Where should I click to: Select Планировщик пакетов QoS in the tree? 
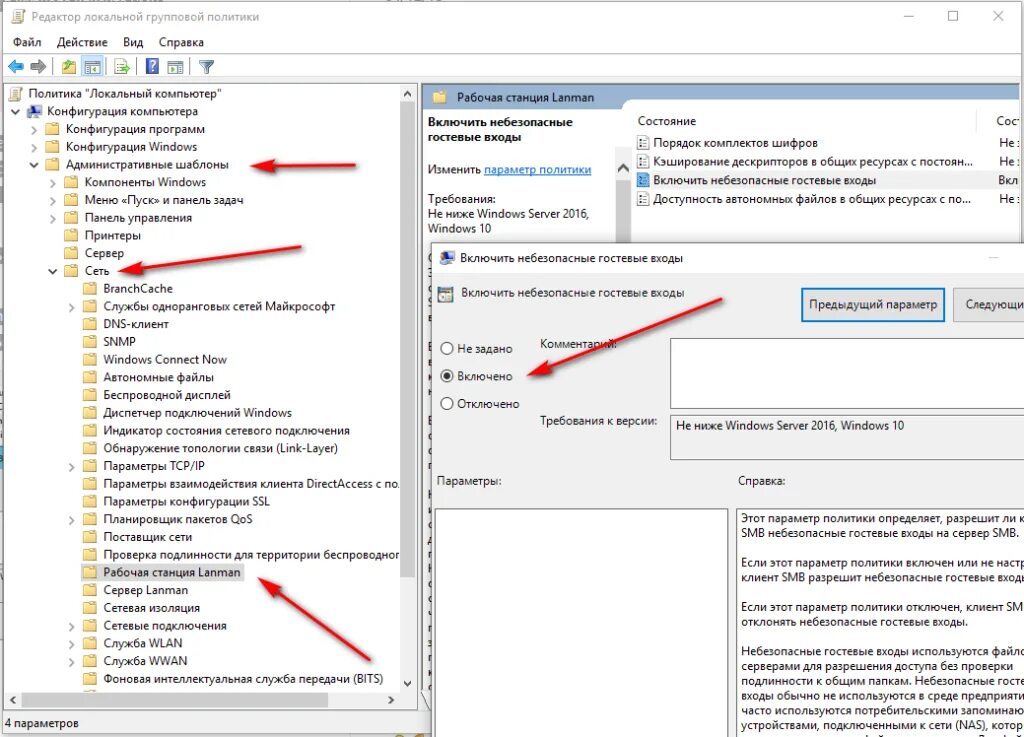click(178, 520)
